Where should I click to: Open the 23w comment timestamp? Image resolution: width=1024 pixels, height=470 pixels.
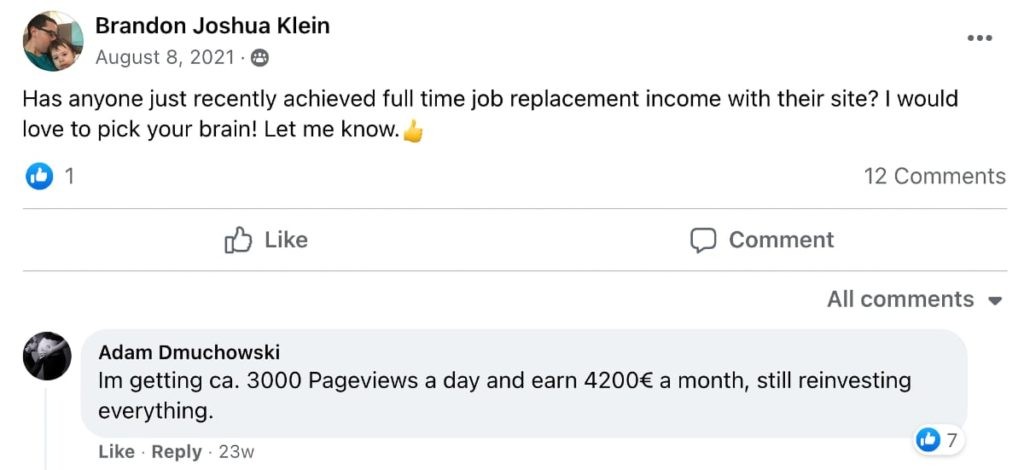tap(236, 452)
